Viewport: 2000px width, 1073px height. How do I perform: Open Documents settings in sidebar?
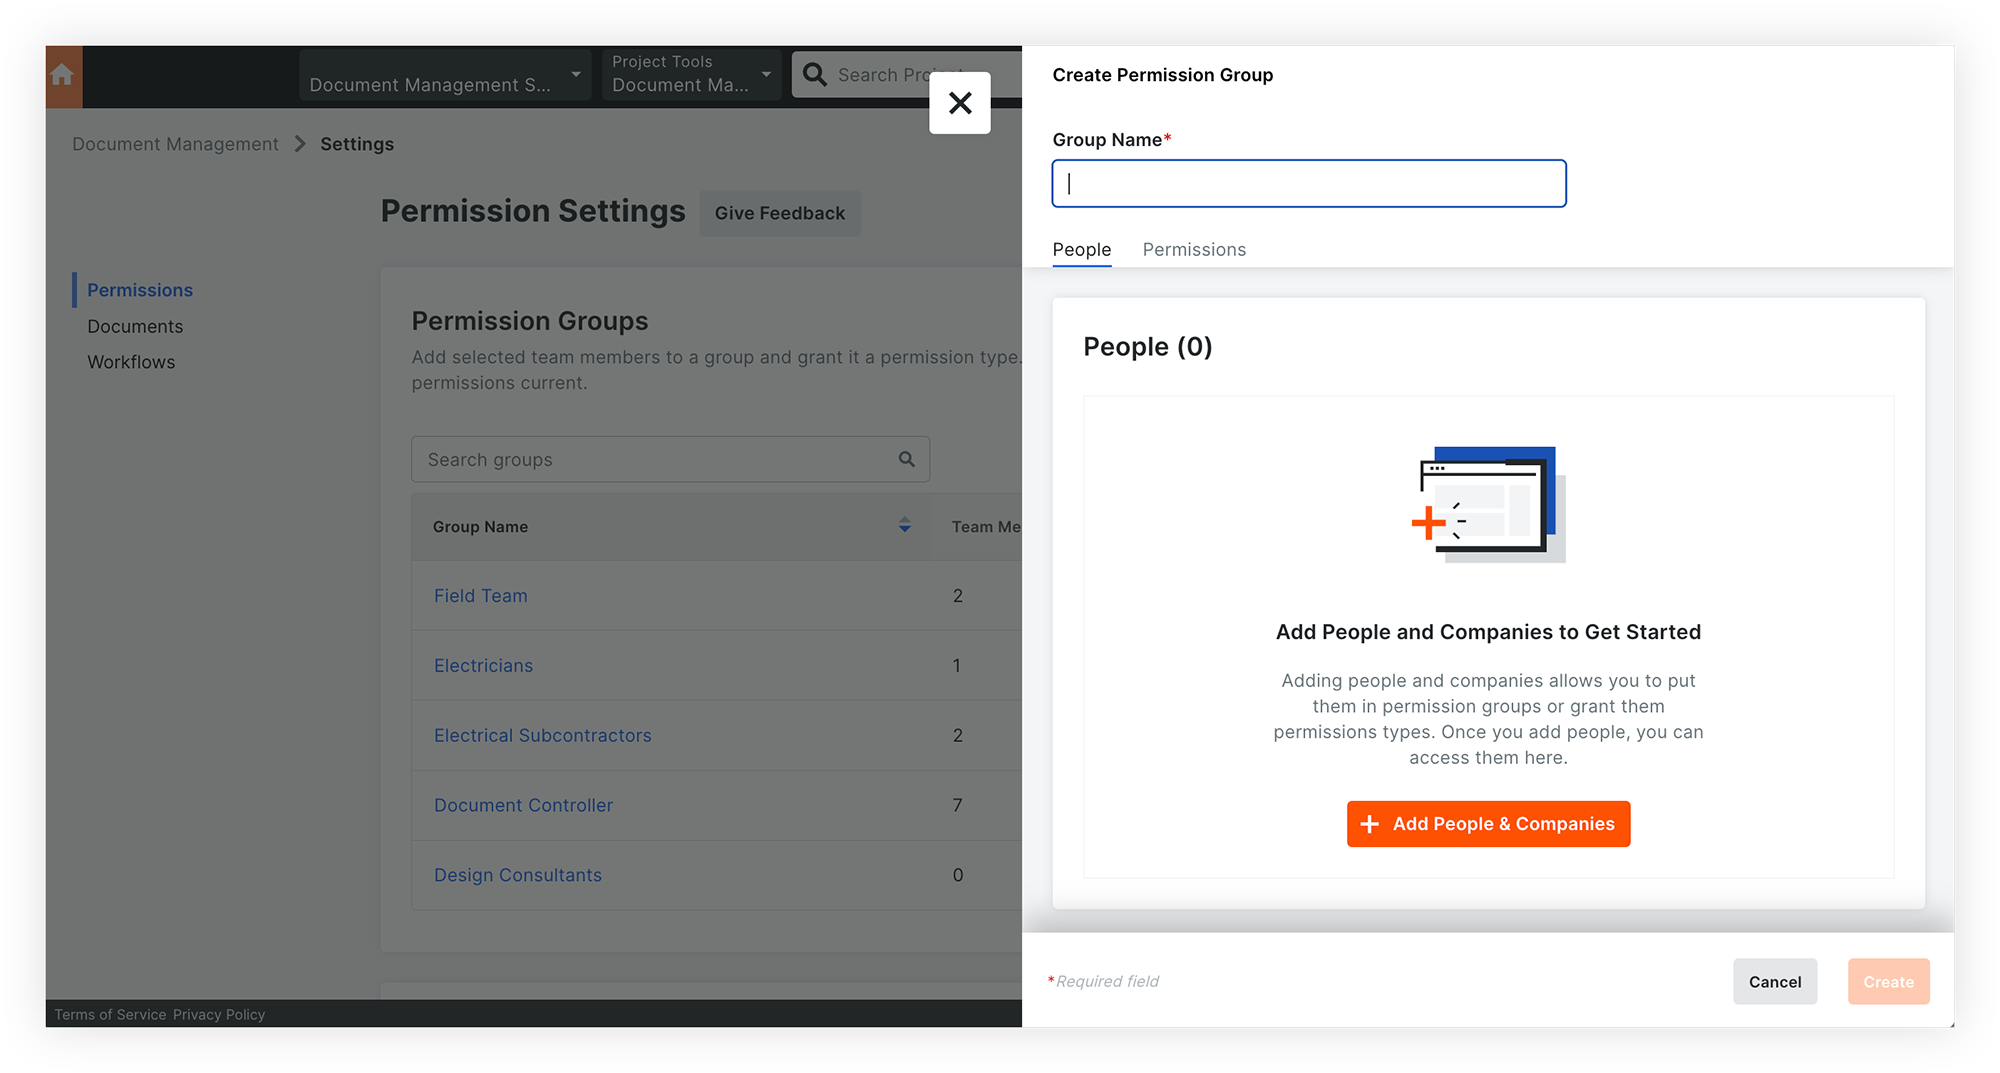(x=135, y=326)
